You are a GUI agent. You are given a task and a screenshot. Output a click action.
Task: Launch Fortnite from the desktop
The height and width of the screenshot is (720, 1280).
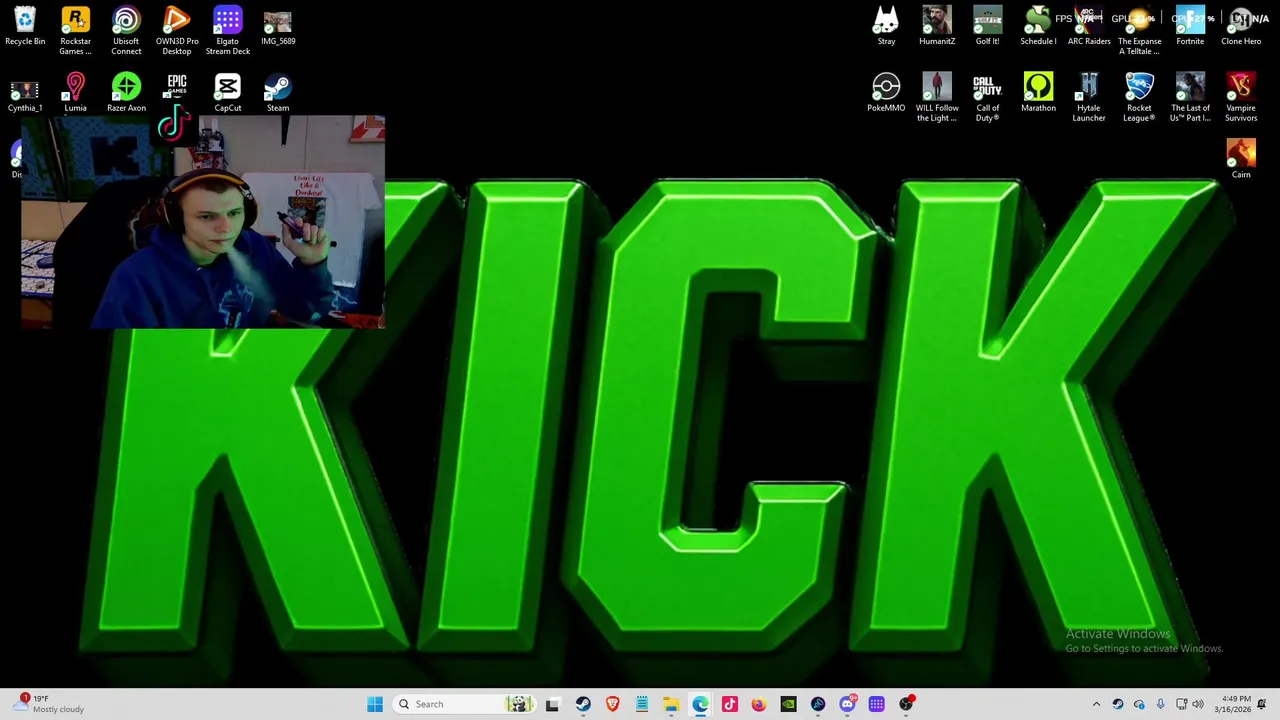coord(1190,27)
